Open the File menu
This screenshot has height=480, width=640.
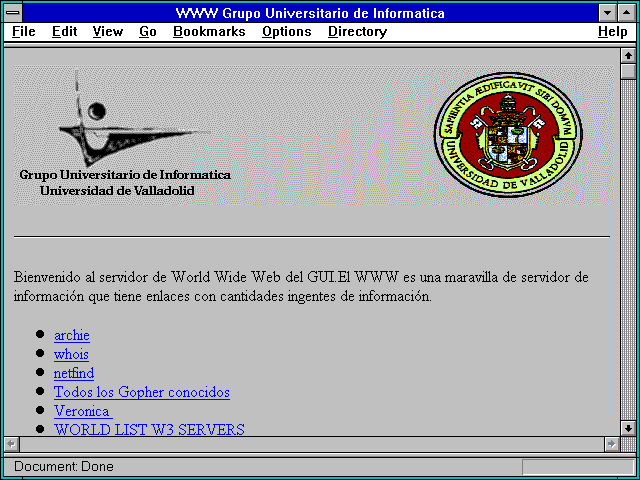[24, 31]
